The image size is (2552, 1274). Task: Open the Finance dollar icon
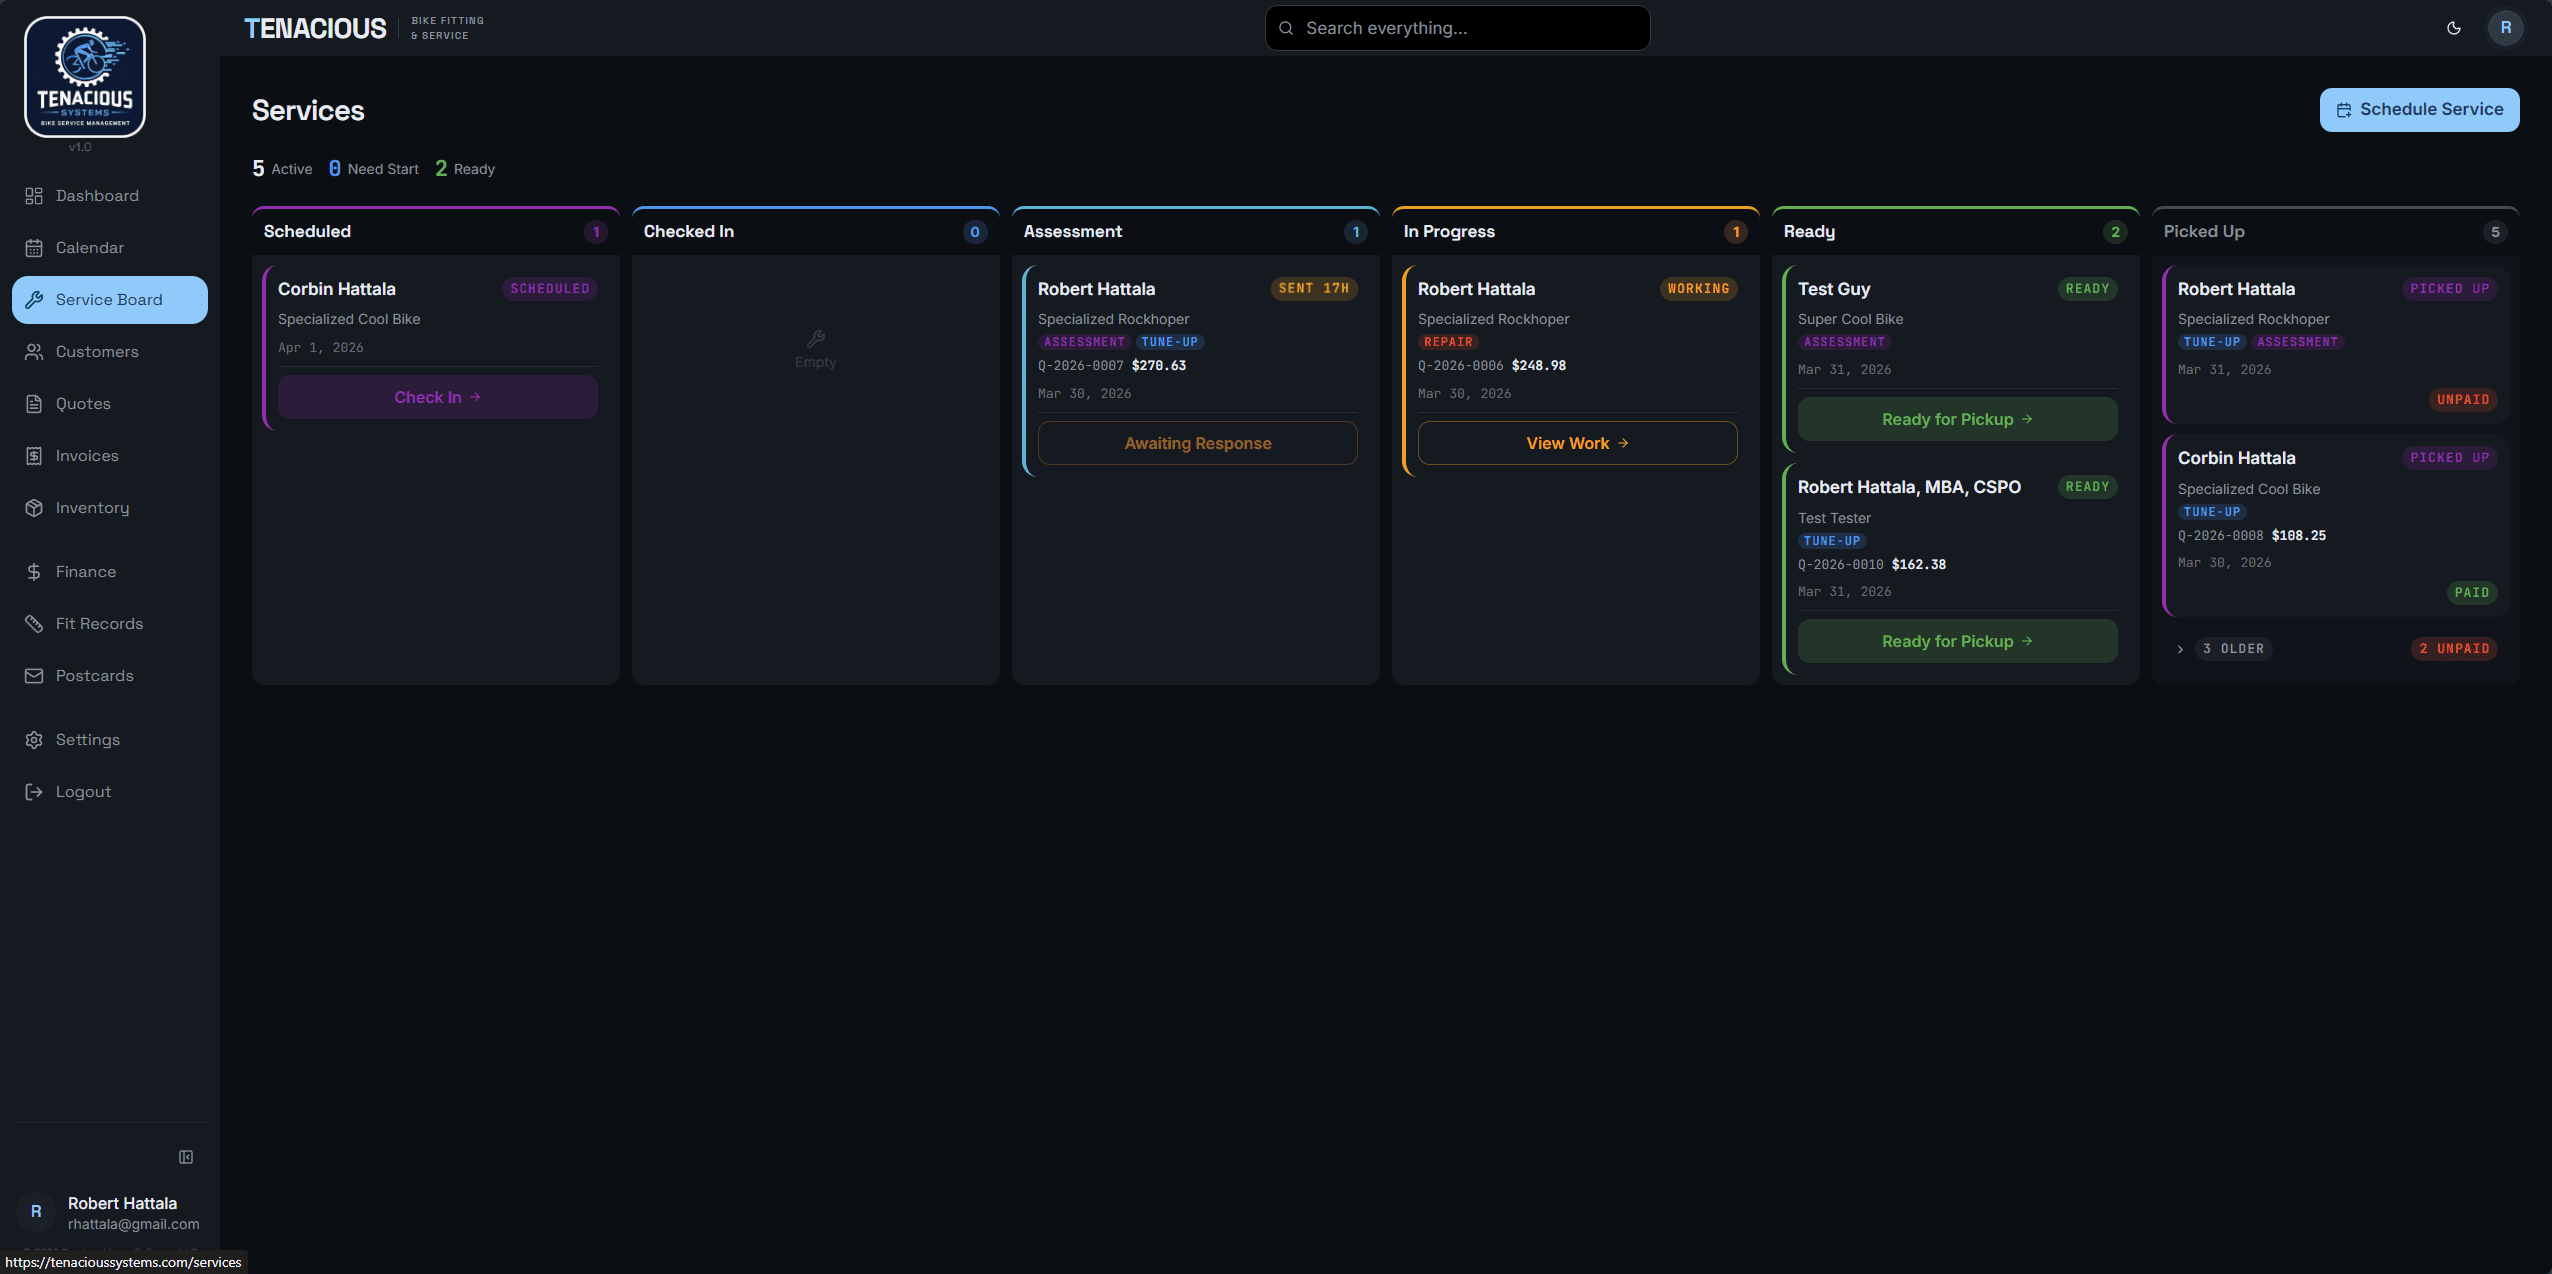34,571
